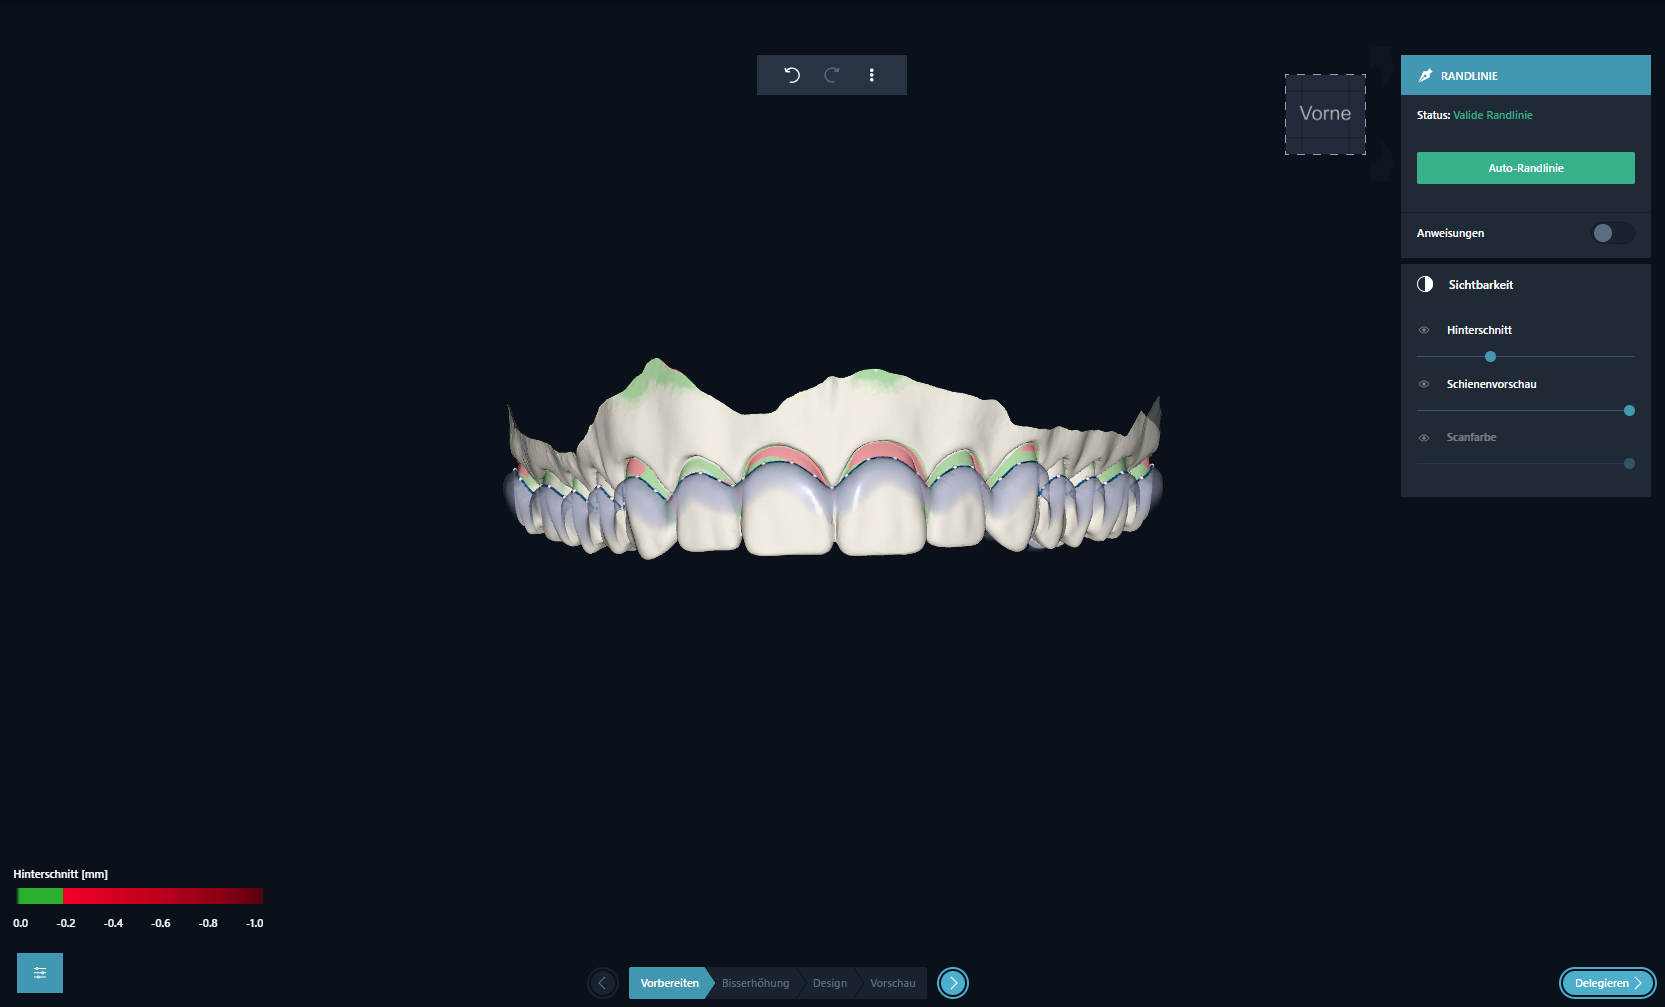The image size is (1665, 1007).
Task: Click the Auto-Randlinie button
Action: 1525,168
